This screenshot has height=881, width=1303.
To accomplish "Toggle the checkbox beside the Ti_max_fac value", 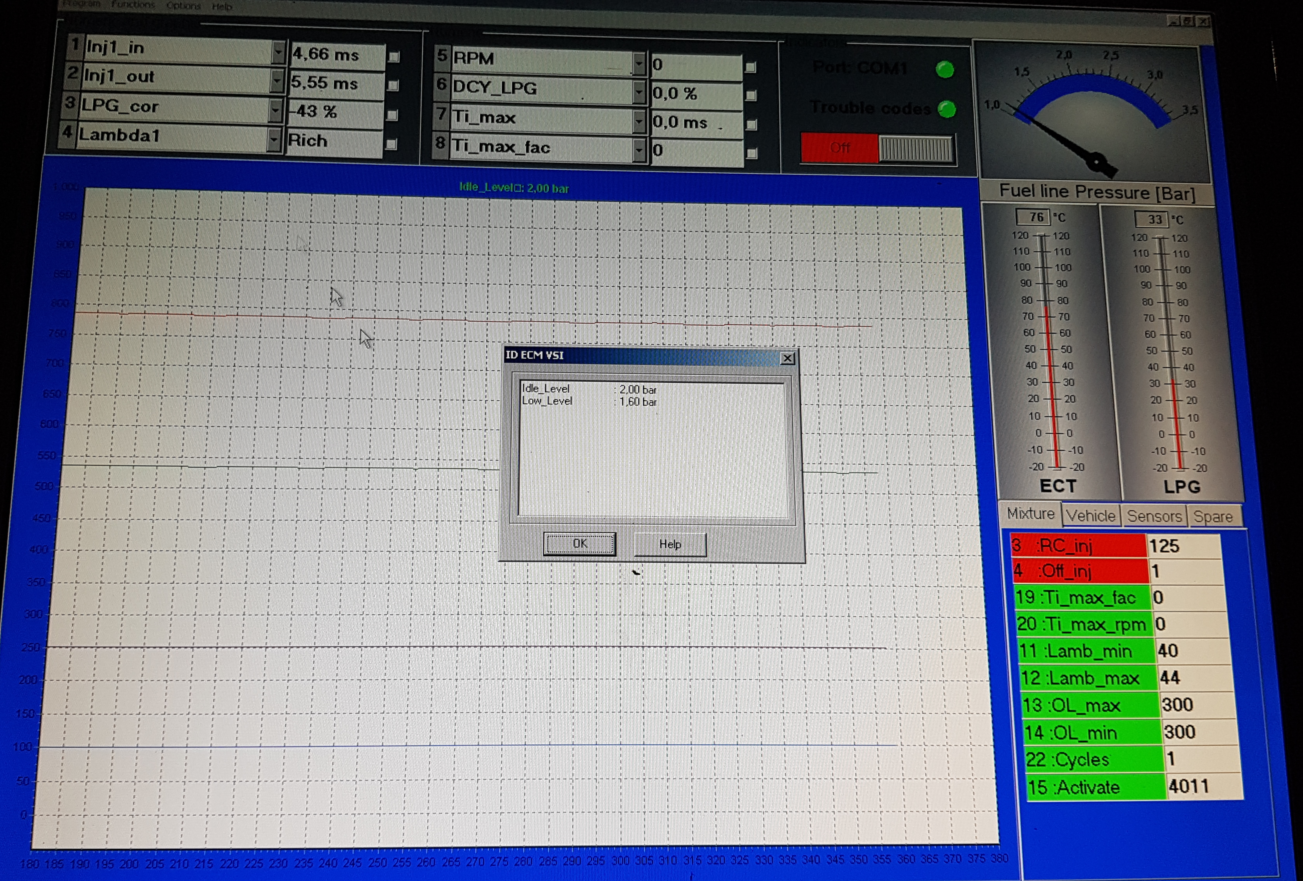I will tap(752, 154).
